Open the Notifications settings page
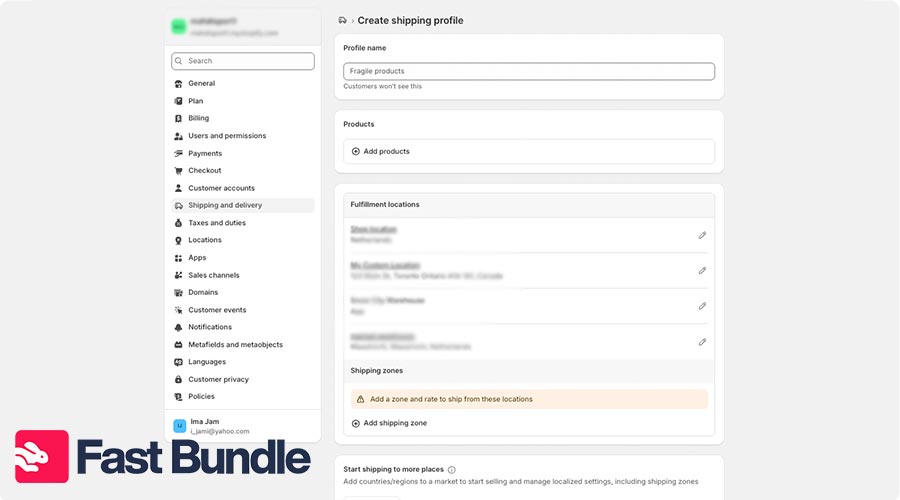Image resolution: width=900 pixels, height=500 pixels. pos(210,327)
